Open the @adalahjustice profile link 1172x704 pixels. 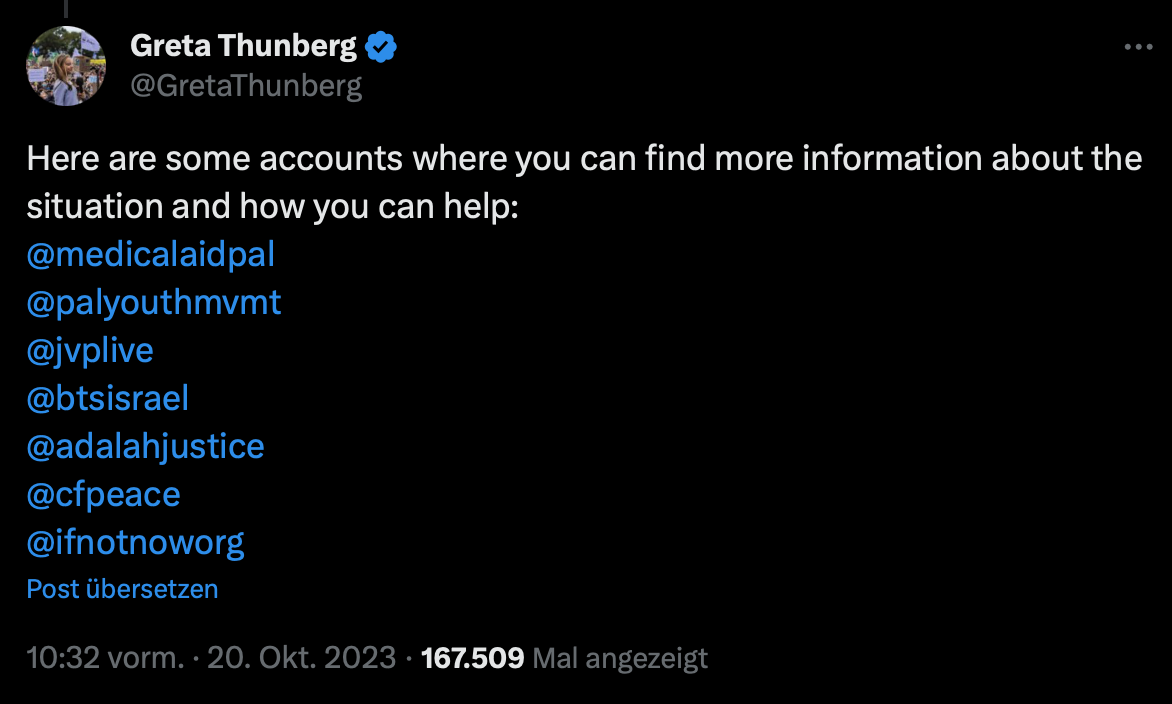[145, 446]
